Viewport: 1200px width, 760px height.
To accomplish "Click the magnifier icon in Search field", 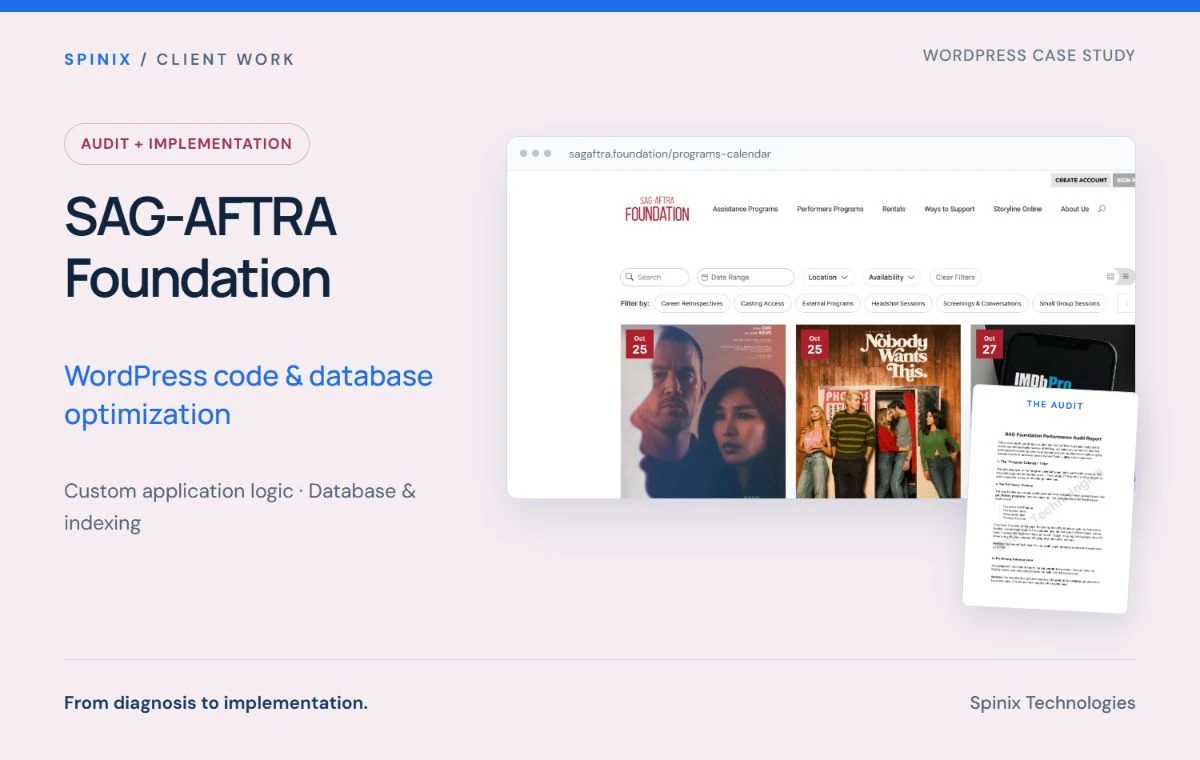I will (x=630, y=277).
